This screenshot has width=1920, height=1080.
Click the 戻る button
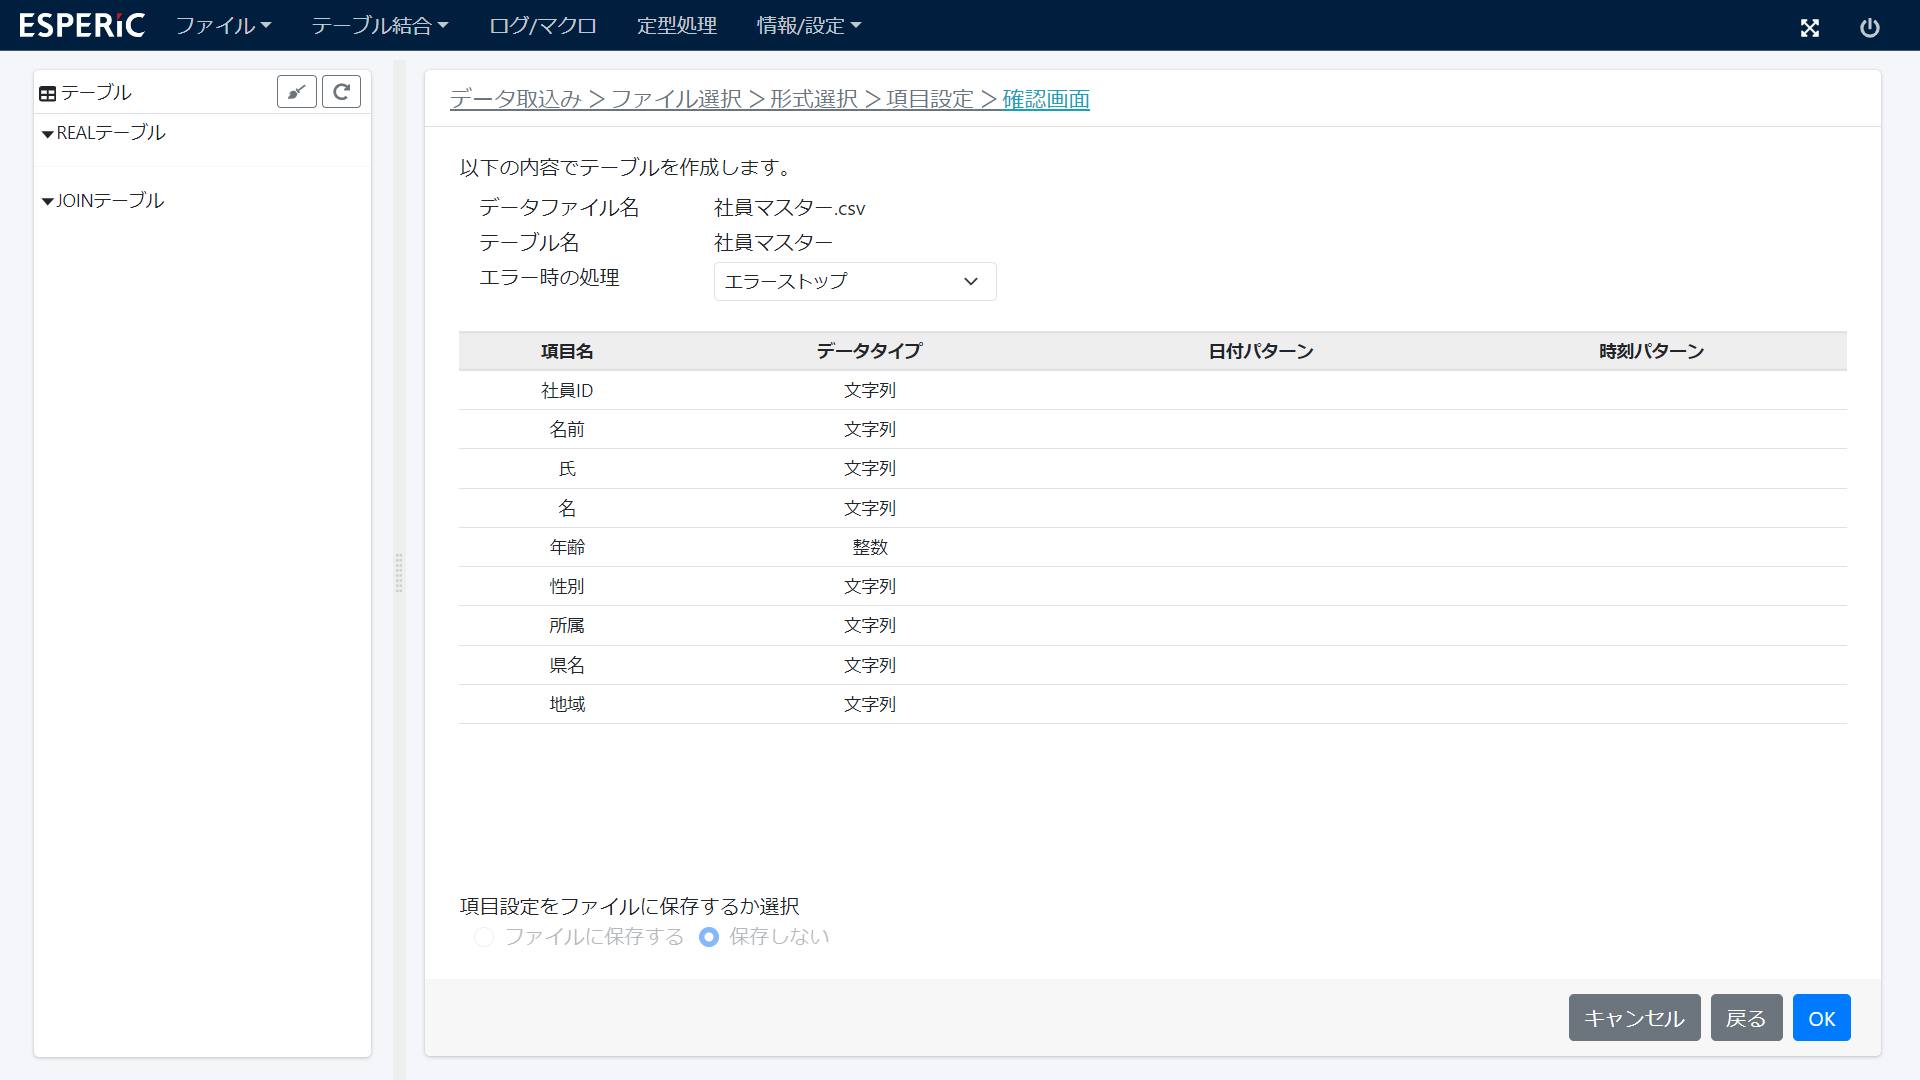coord(1745,1018)
